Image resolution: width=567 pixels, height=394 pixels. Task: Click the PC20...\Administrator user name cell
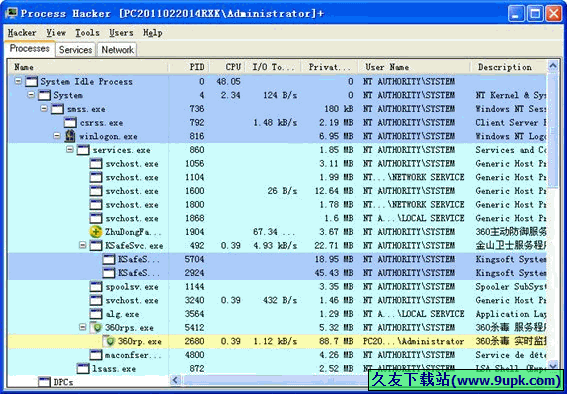413,342
